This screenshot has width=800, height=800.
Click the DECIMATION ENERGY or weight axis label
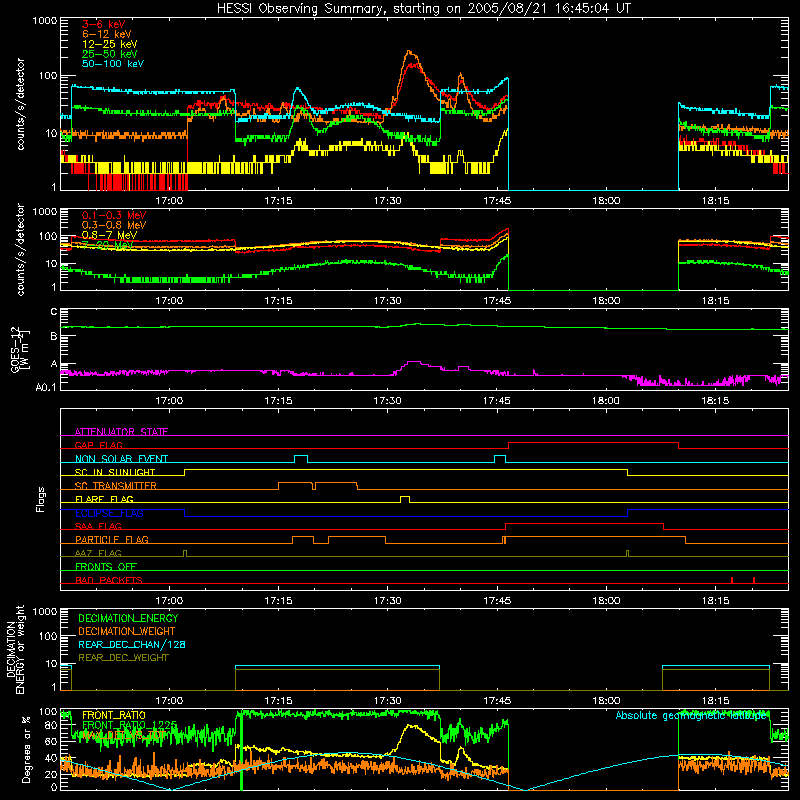(15, 650)
